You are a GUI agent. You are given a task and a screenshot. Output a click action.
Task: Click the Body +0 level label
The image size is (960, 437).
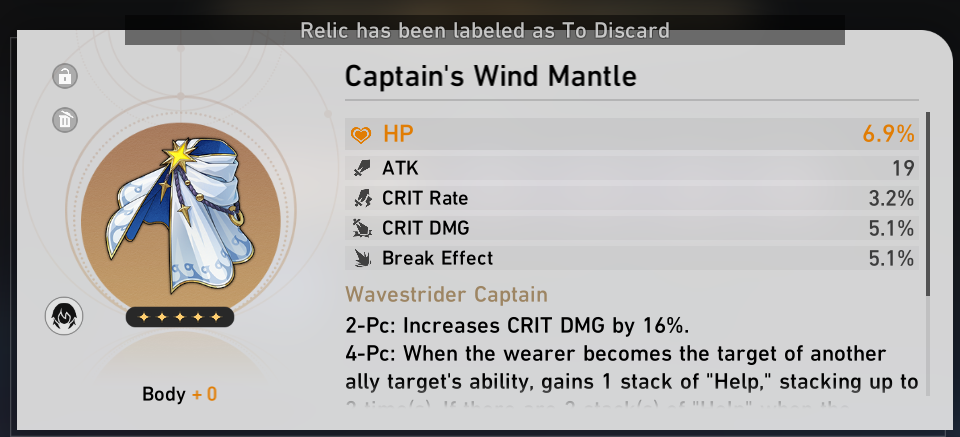click(180, 394)
